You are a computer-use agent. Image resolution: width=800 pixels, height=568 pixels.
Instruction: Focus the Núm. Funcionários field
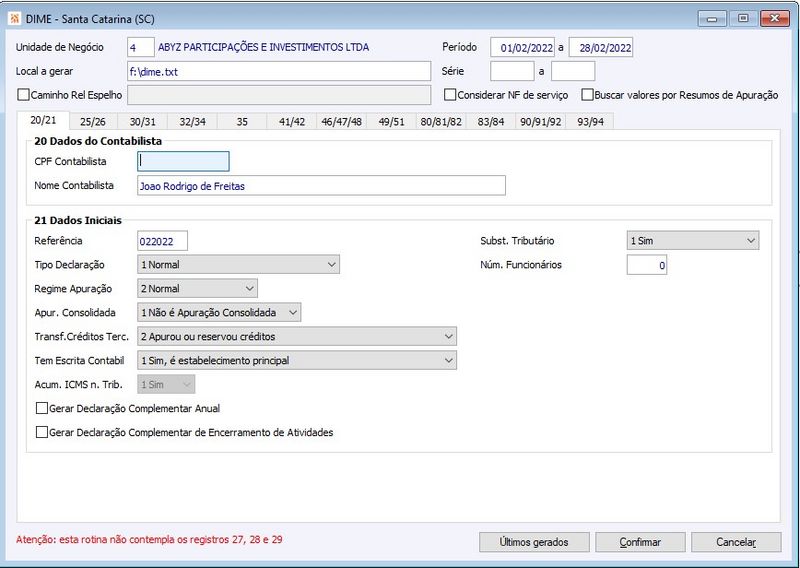pos(646,265)
